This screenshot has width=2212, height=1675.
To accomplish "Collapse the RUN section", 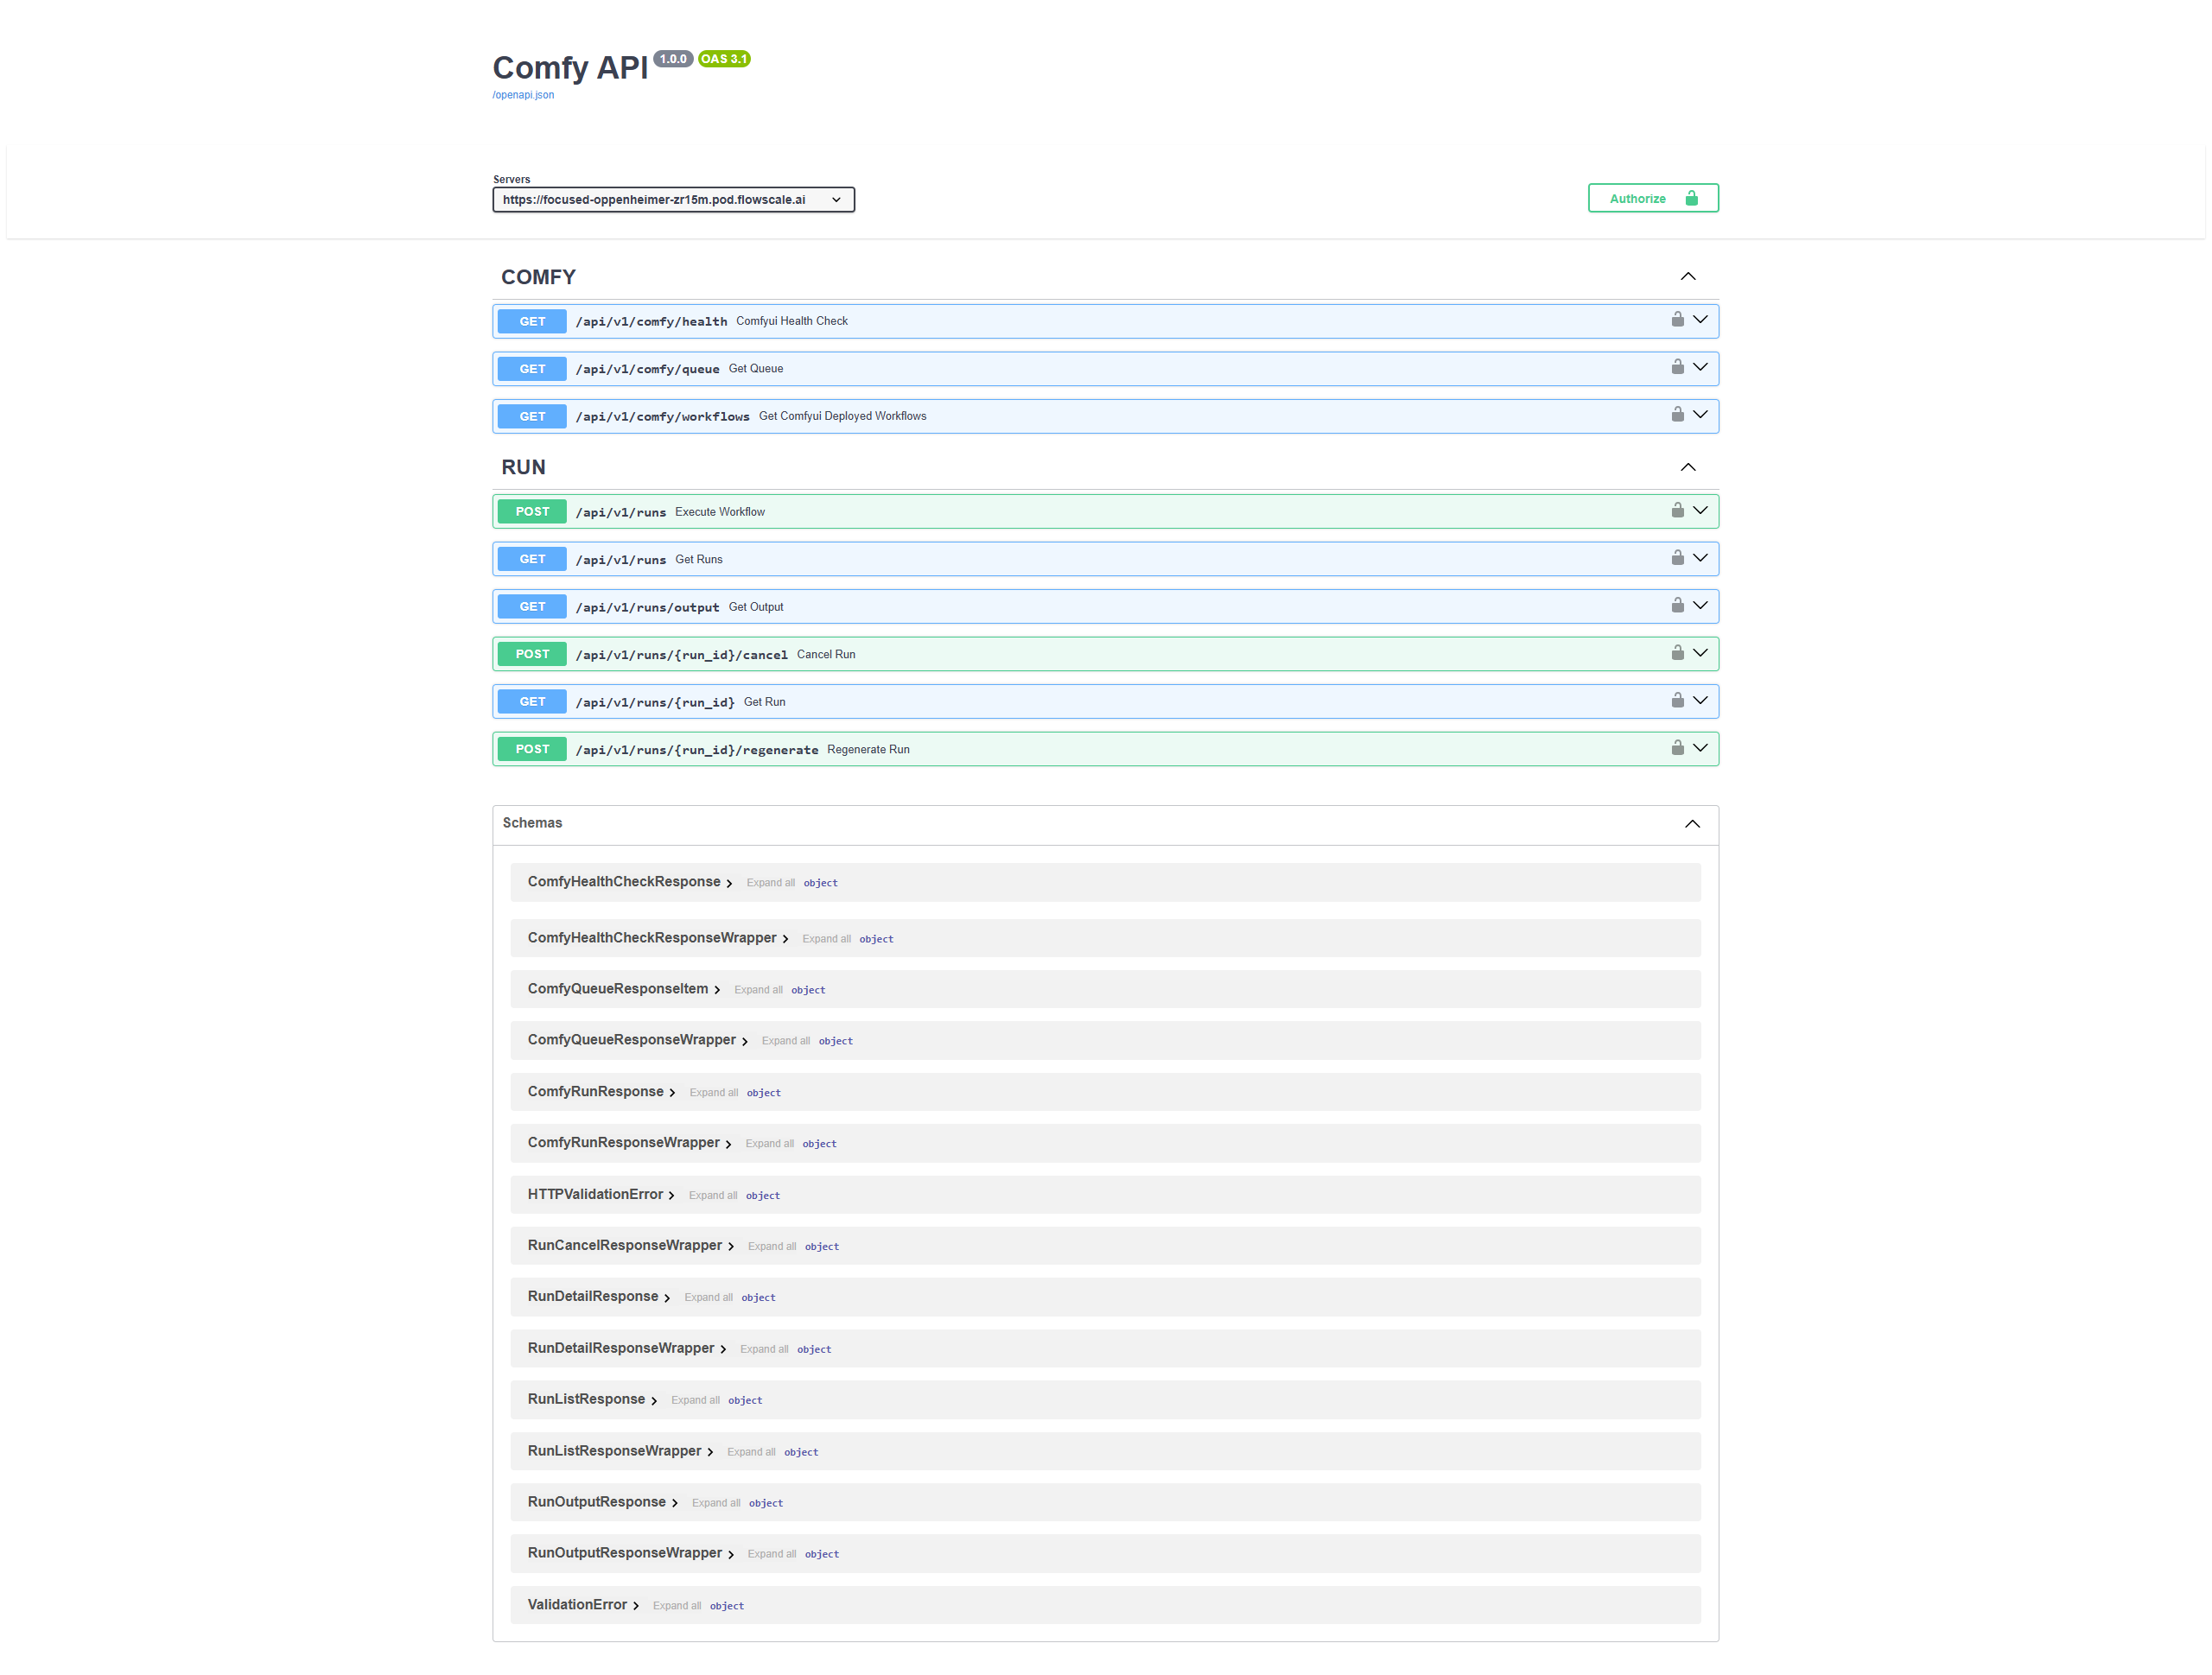I will 1687,467.
